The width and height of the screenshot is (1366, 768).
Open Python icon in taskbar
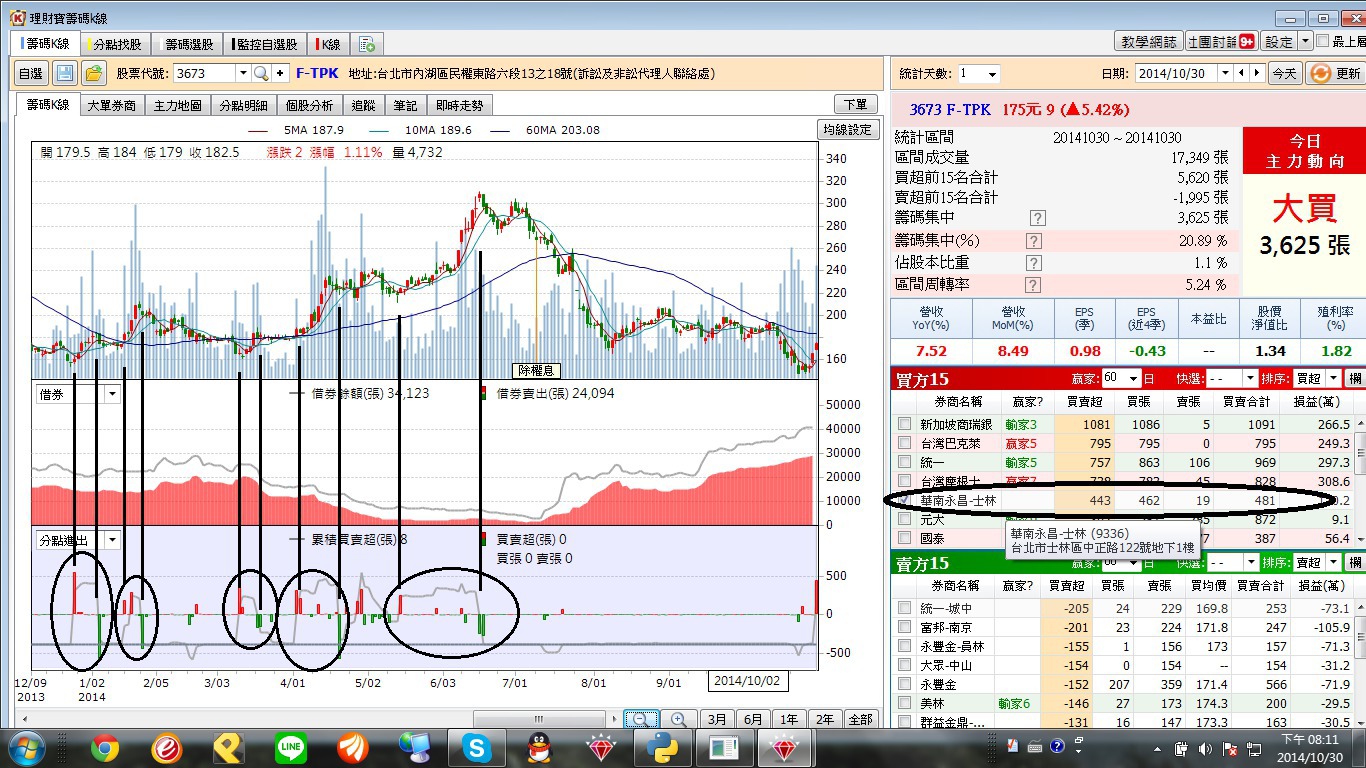pyautogui.click(x=663, y=748)
